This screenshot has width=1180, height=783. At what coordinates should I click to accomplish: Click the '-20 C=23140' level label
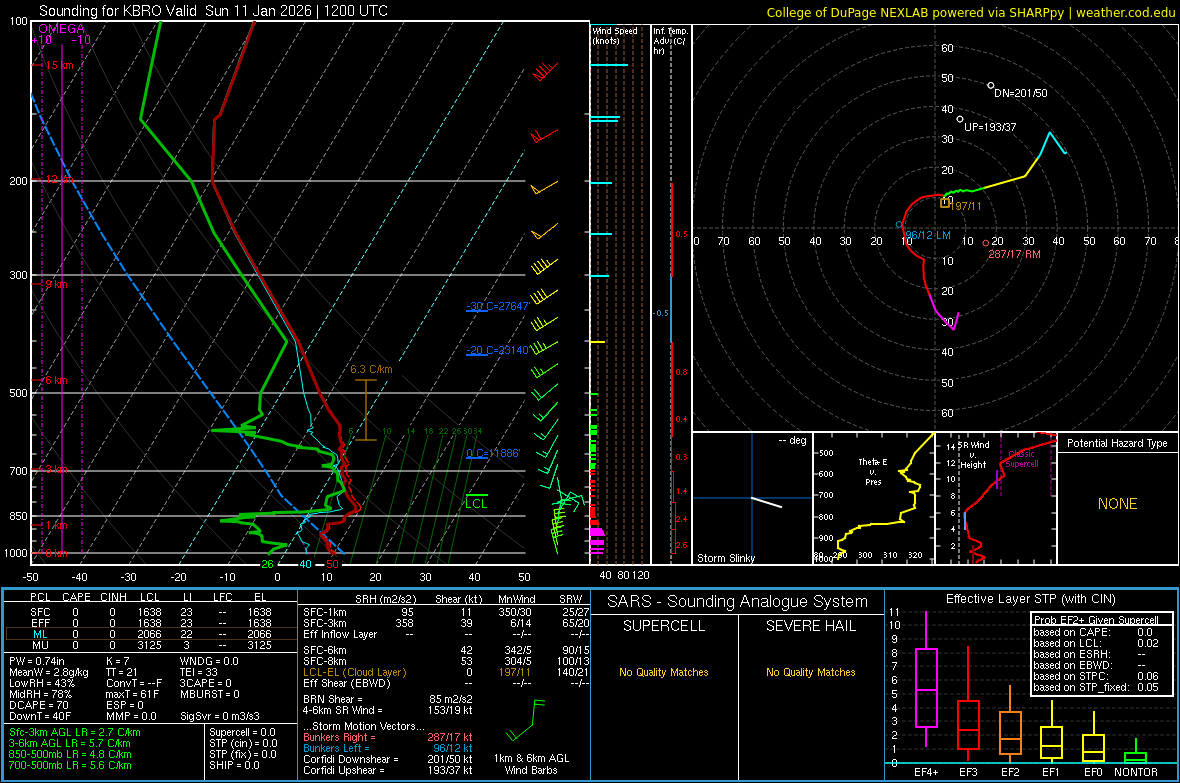pos(497,350)
